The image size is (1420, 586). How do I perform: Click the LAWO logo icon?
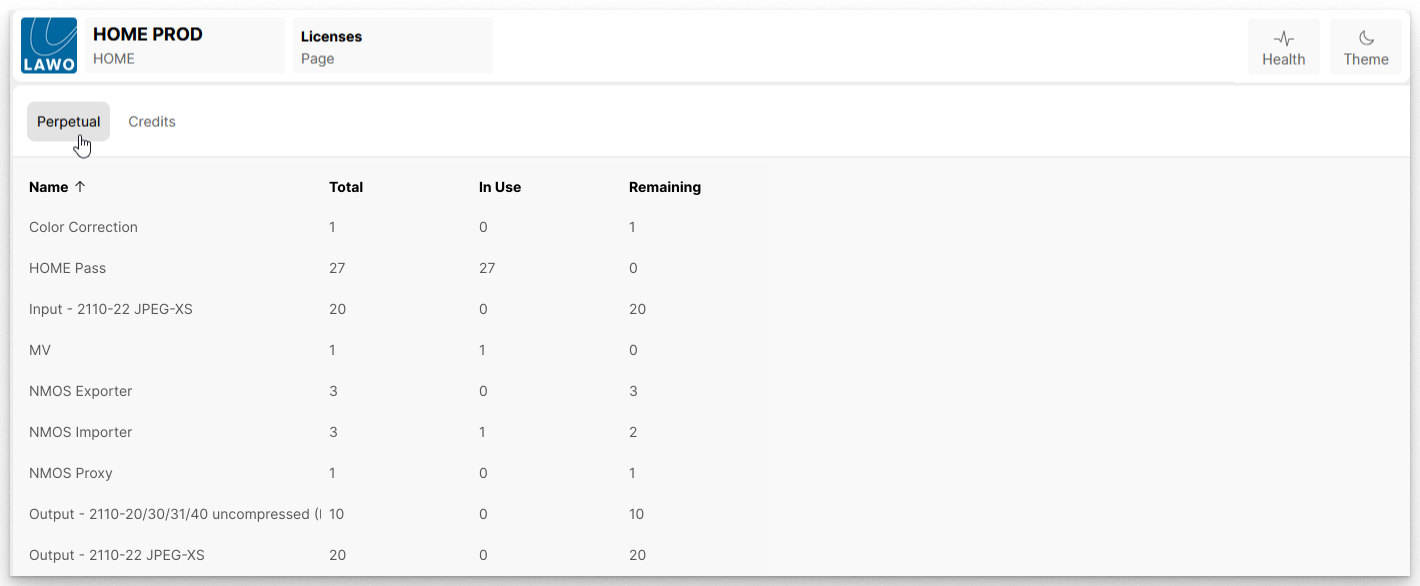pyautogui.click(x=49, y=46)
